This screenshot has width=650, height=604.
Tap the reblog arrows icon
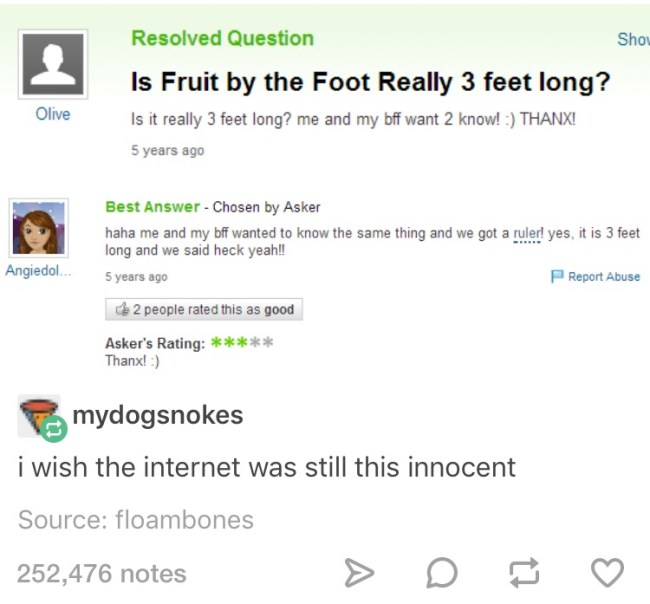pos(523,573)
